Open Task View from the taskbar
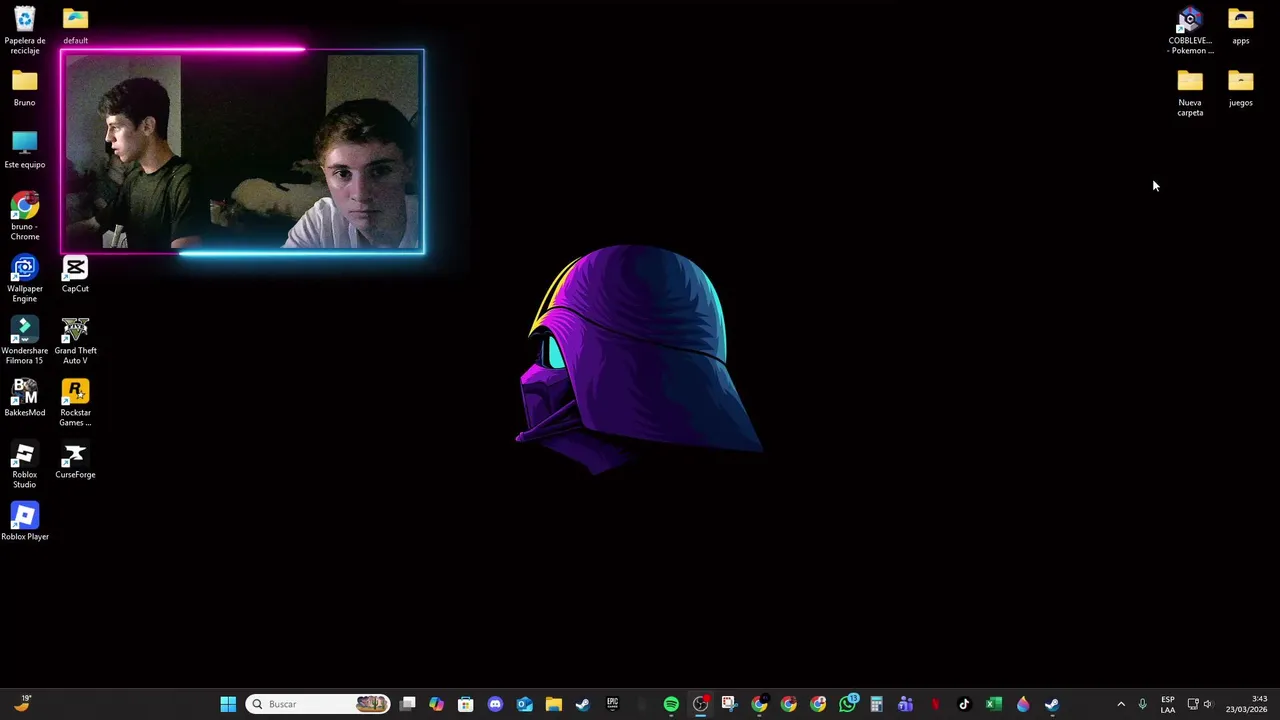The width and height of the screenshot is (1280, 720). [408, 704]
